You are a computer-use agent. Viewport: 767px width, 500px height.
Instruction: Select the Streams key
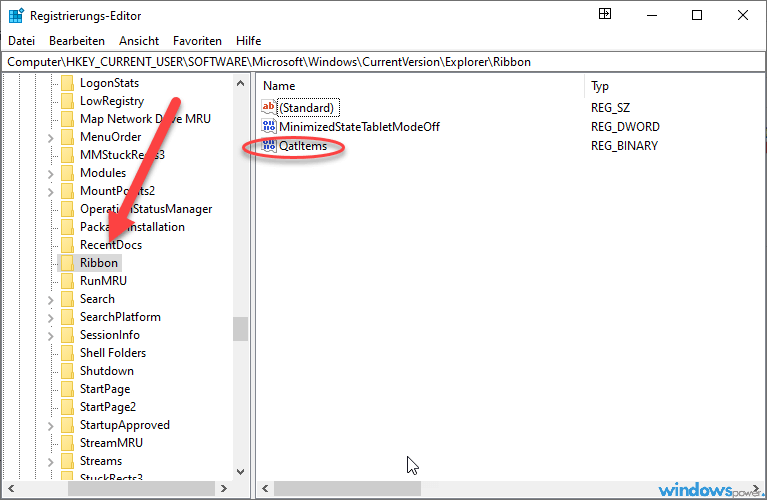[101, 461]
